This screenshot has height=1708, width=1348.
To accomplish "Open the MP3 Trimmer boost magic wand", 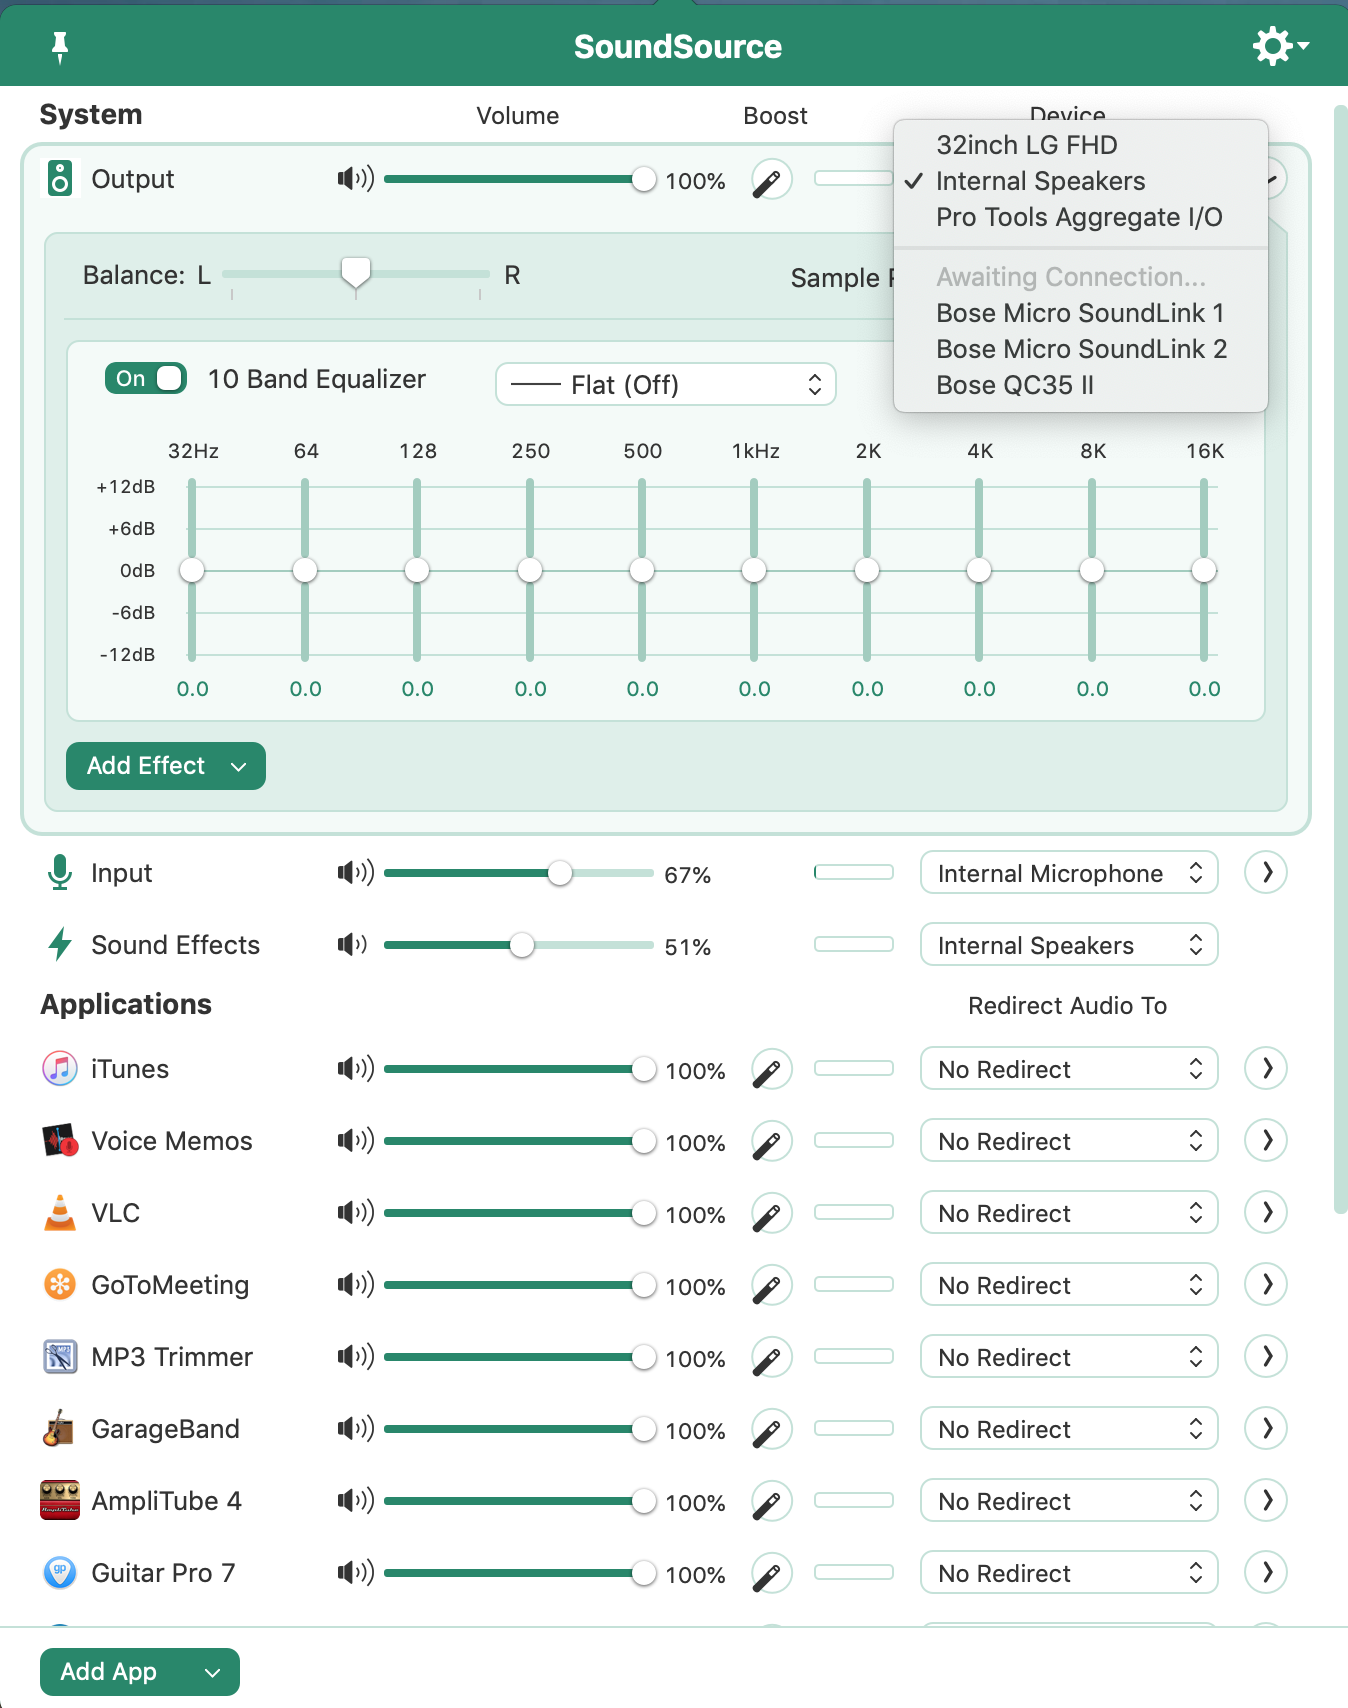I will [x=772, y=1358].
